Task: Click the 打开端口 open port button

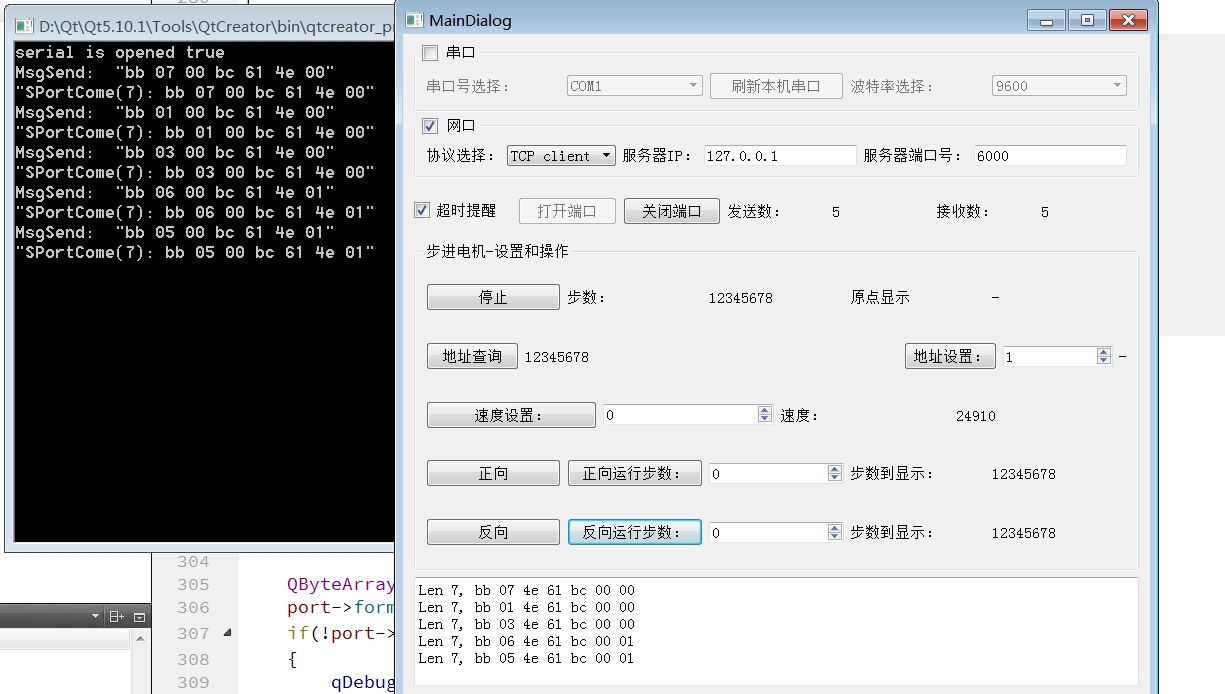Action: coord(567,211)
